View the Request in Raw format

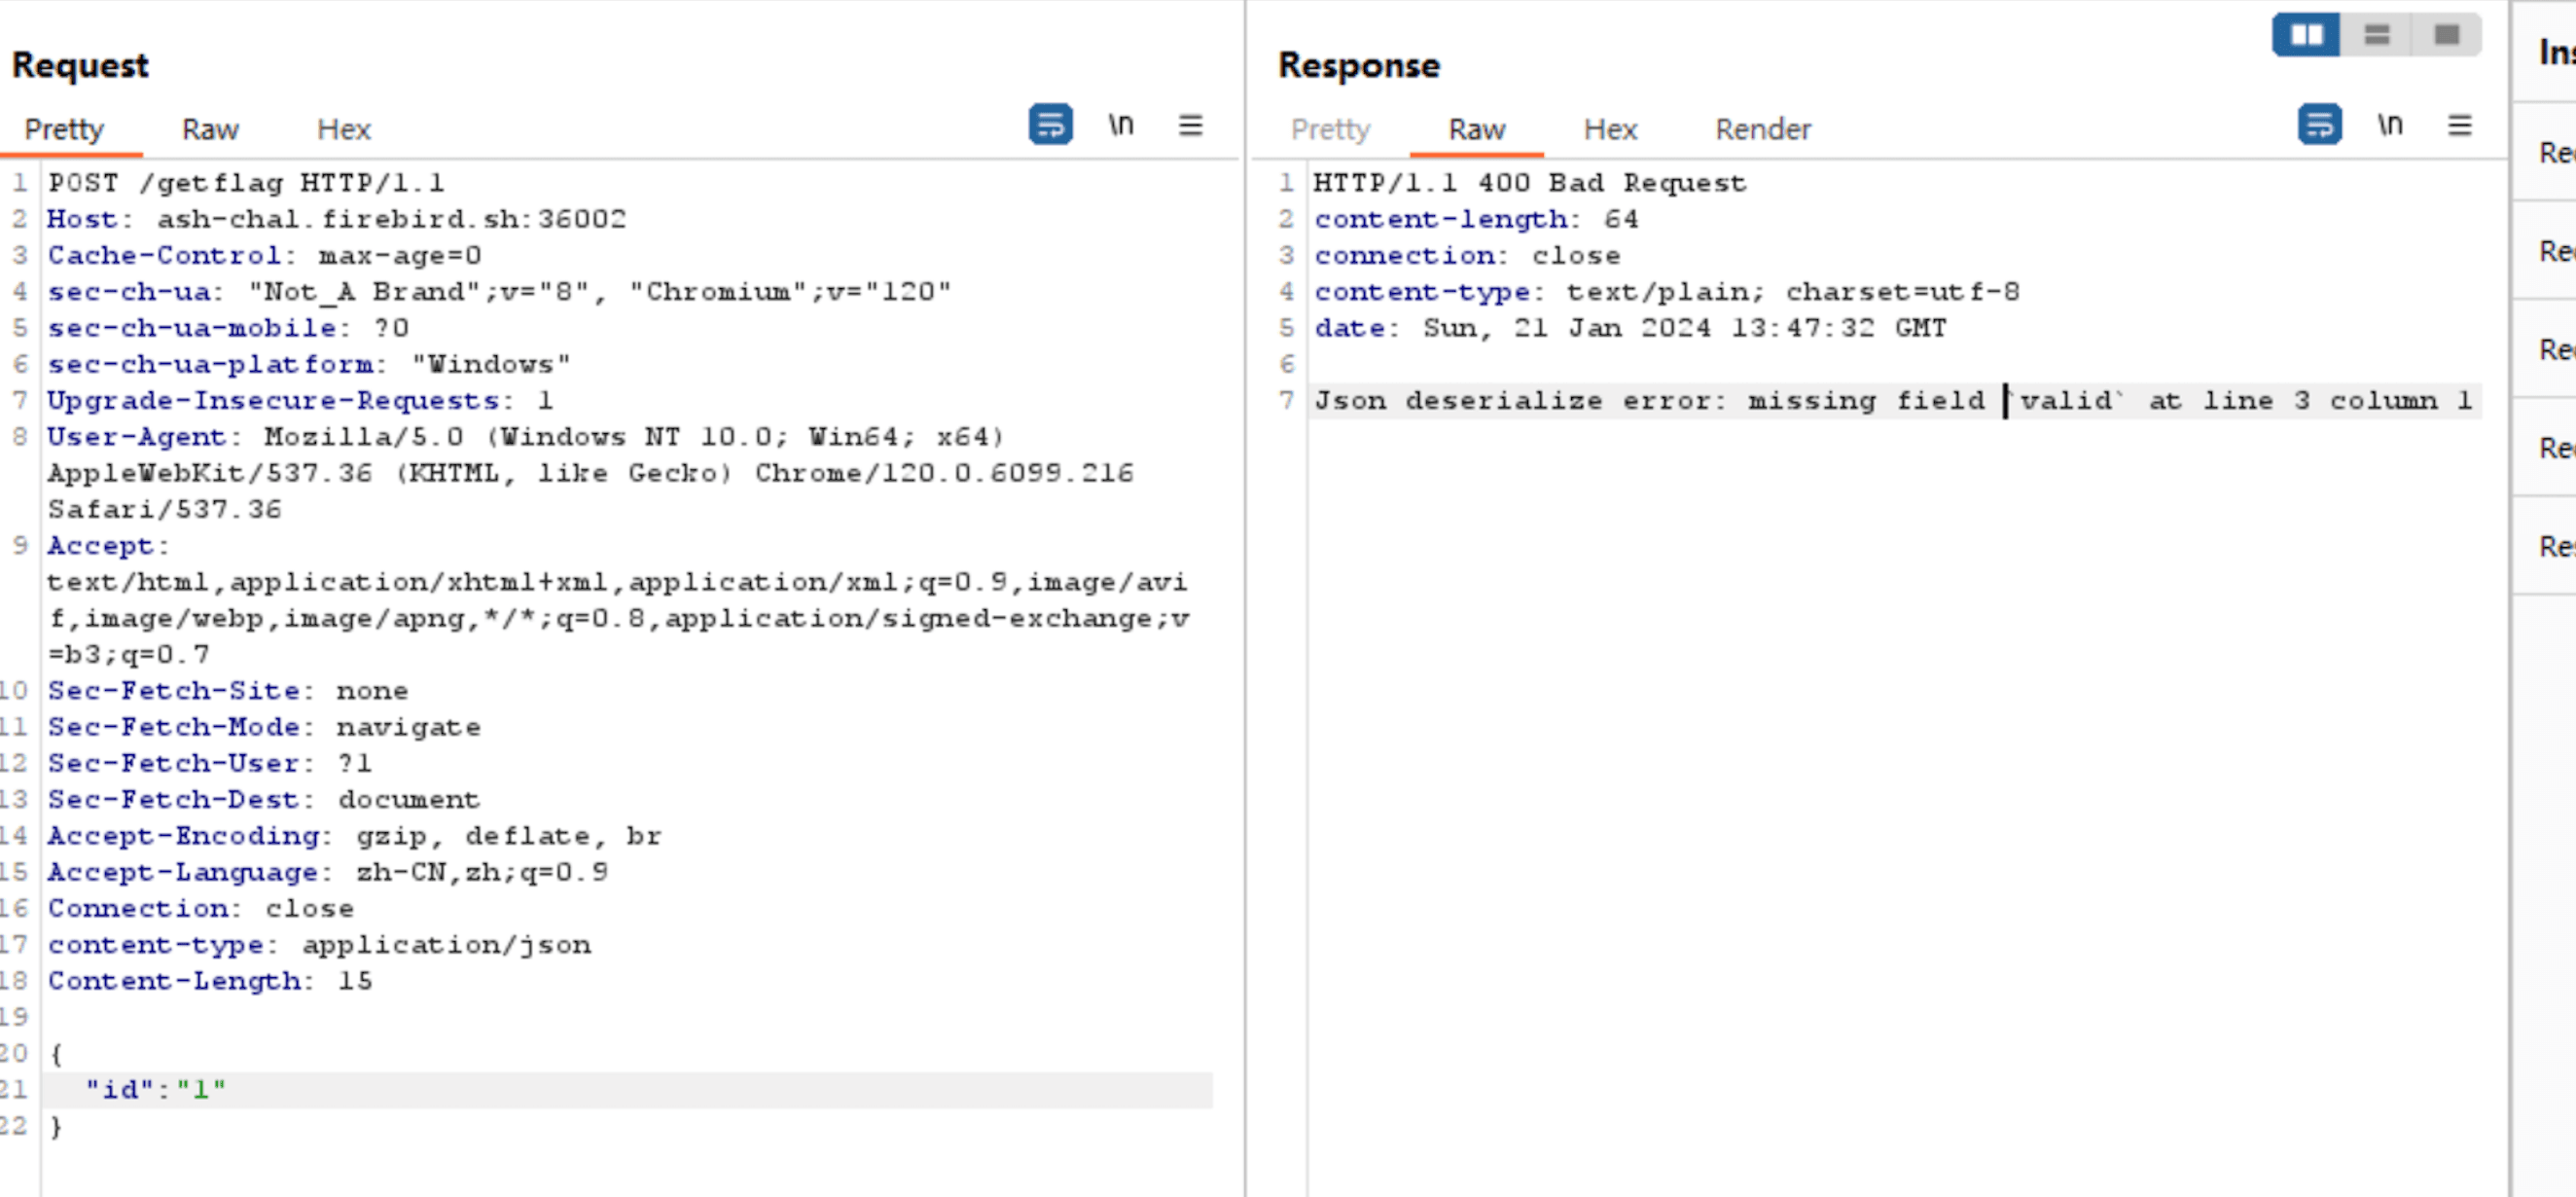[x=210, y=128]
